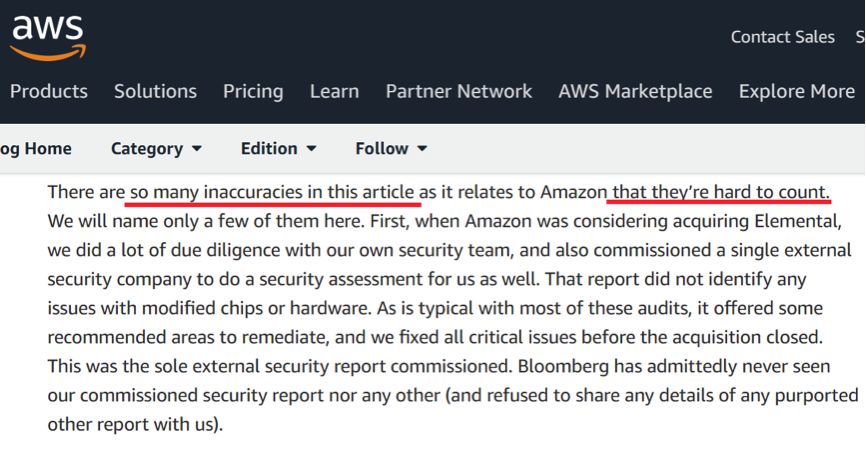Open the Products menu

[x=49, y=91]
